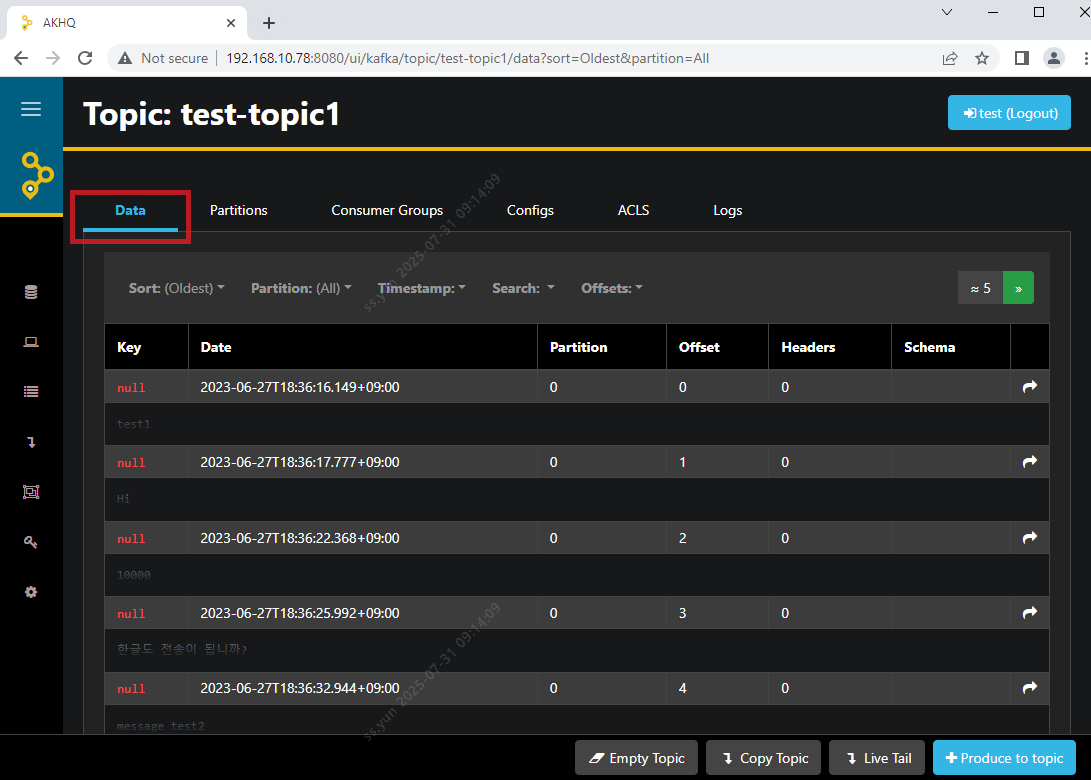
Task: Click the key ACLS sidebar icon
Action: click(x=31, y=542)
